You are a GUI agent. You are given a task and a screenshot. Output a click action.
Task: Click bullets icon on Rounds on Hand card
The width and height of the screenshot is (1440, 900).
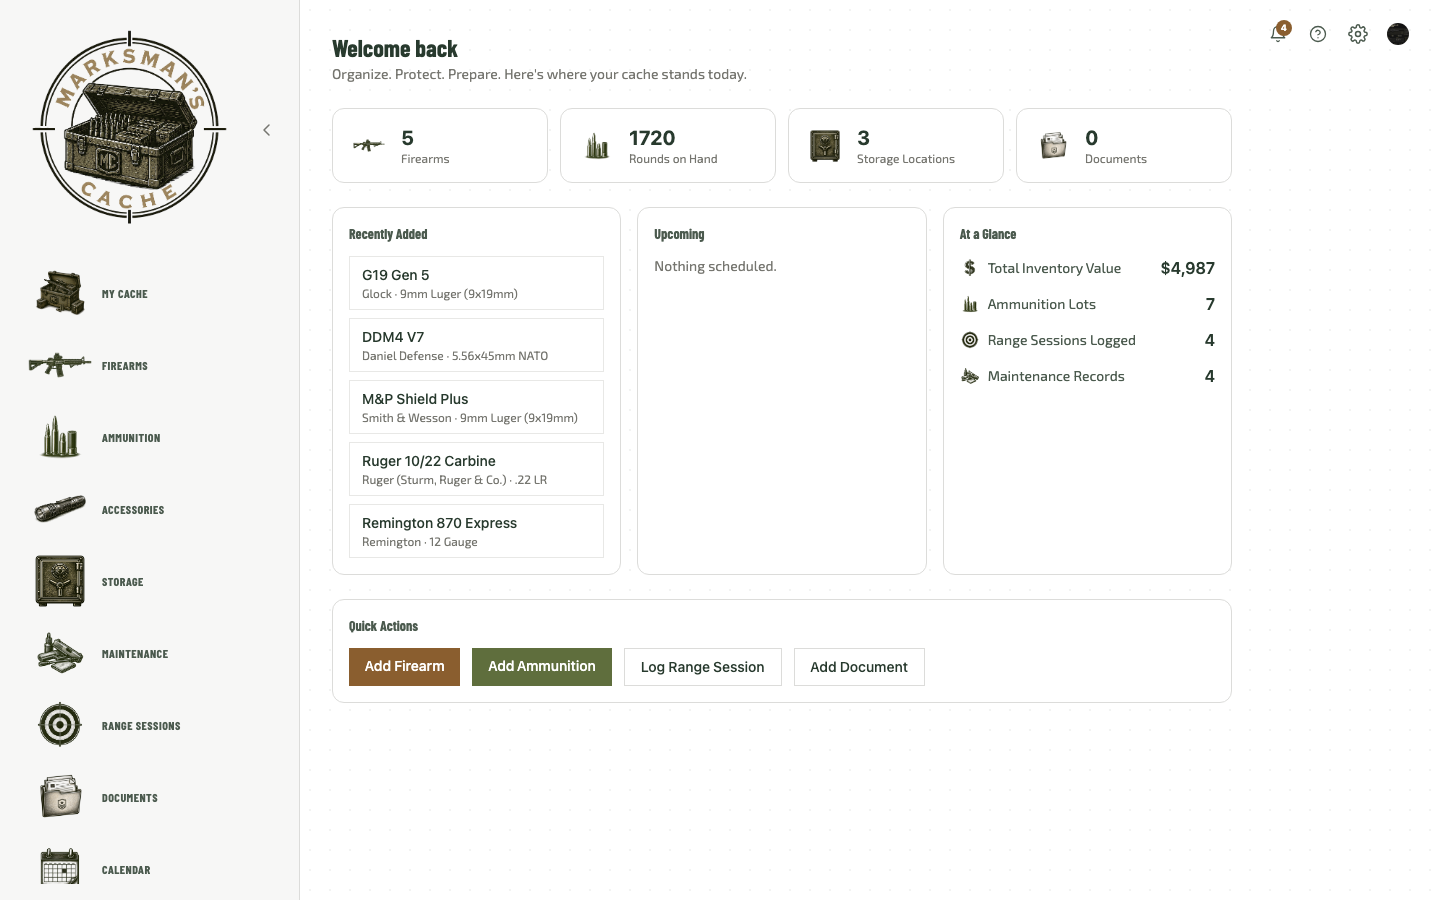tap(597, 146)
